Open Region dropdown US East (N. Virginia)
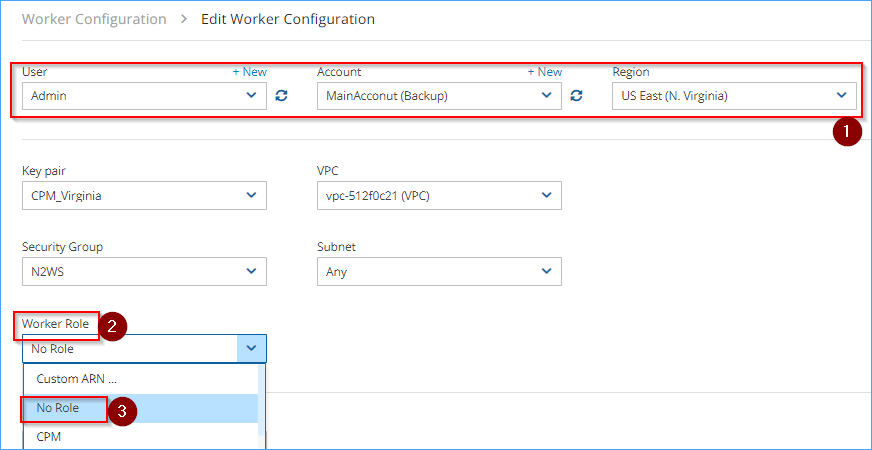 pos(734,96)
